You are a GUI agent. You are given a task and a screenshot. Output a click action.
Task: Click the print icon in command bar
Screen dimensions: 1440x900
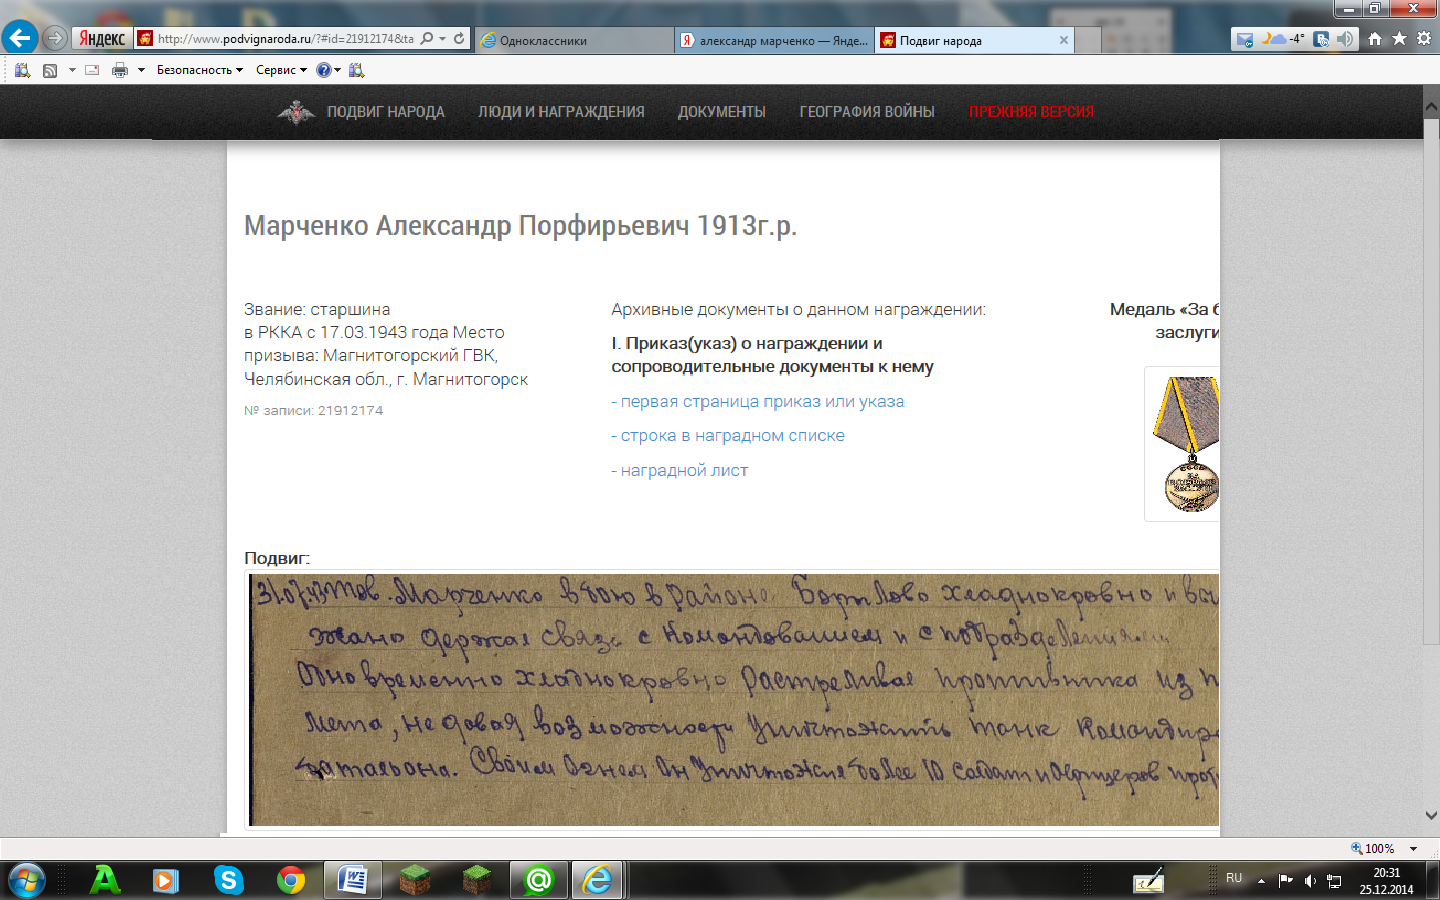pyautogui.click(x=120, y=70)
